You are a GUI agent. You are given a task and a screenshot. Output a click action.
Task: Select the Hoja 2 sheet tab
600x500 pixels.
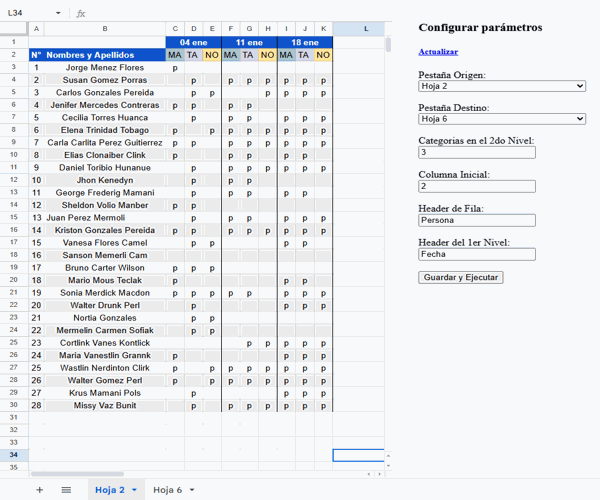(109, 490)
